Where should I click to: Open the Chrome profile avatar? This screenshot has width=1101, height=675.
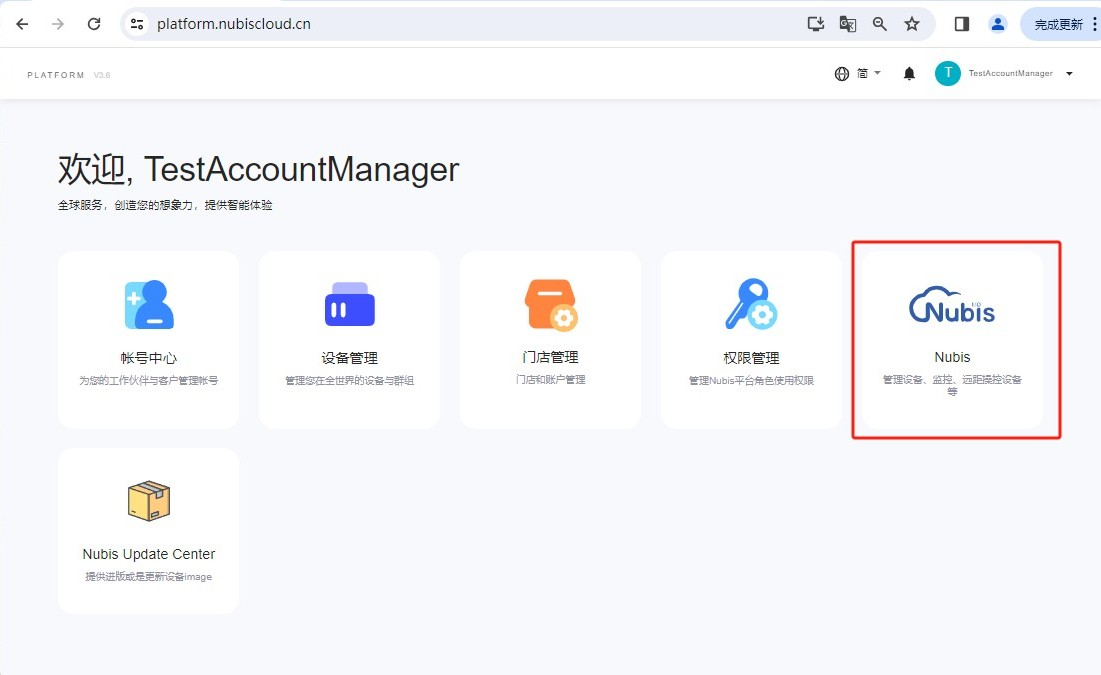coord(997,24)
